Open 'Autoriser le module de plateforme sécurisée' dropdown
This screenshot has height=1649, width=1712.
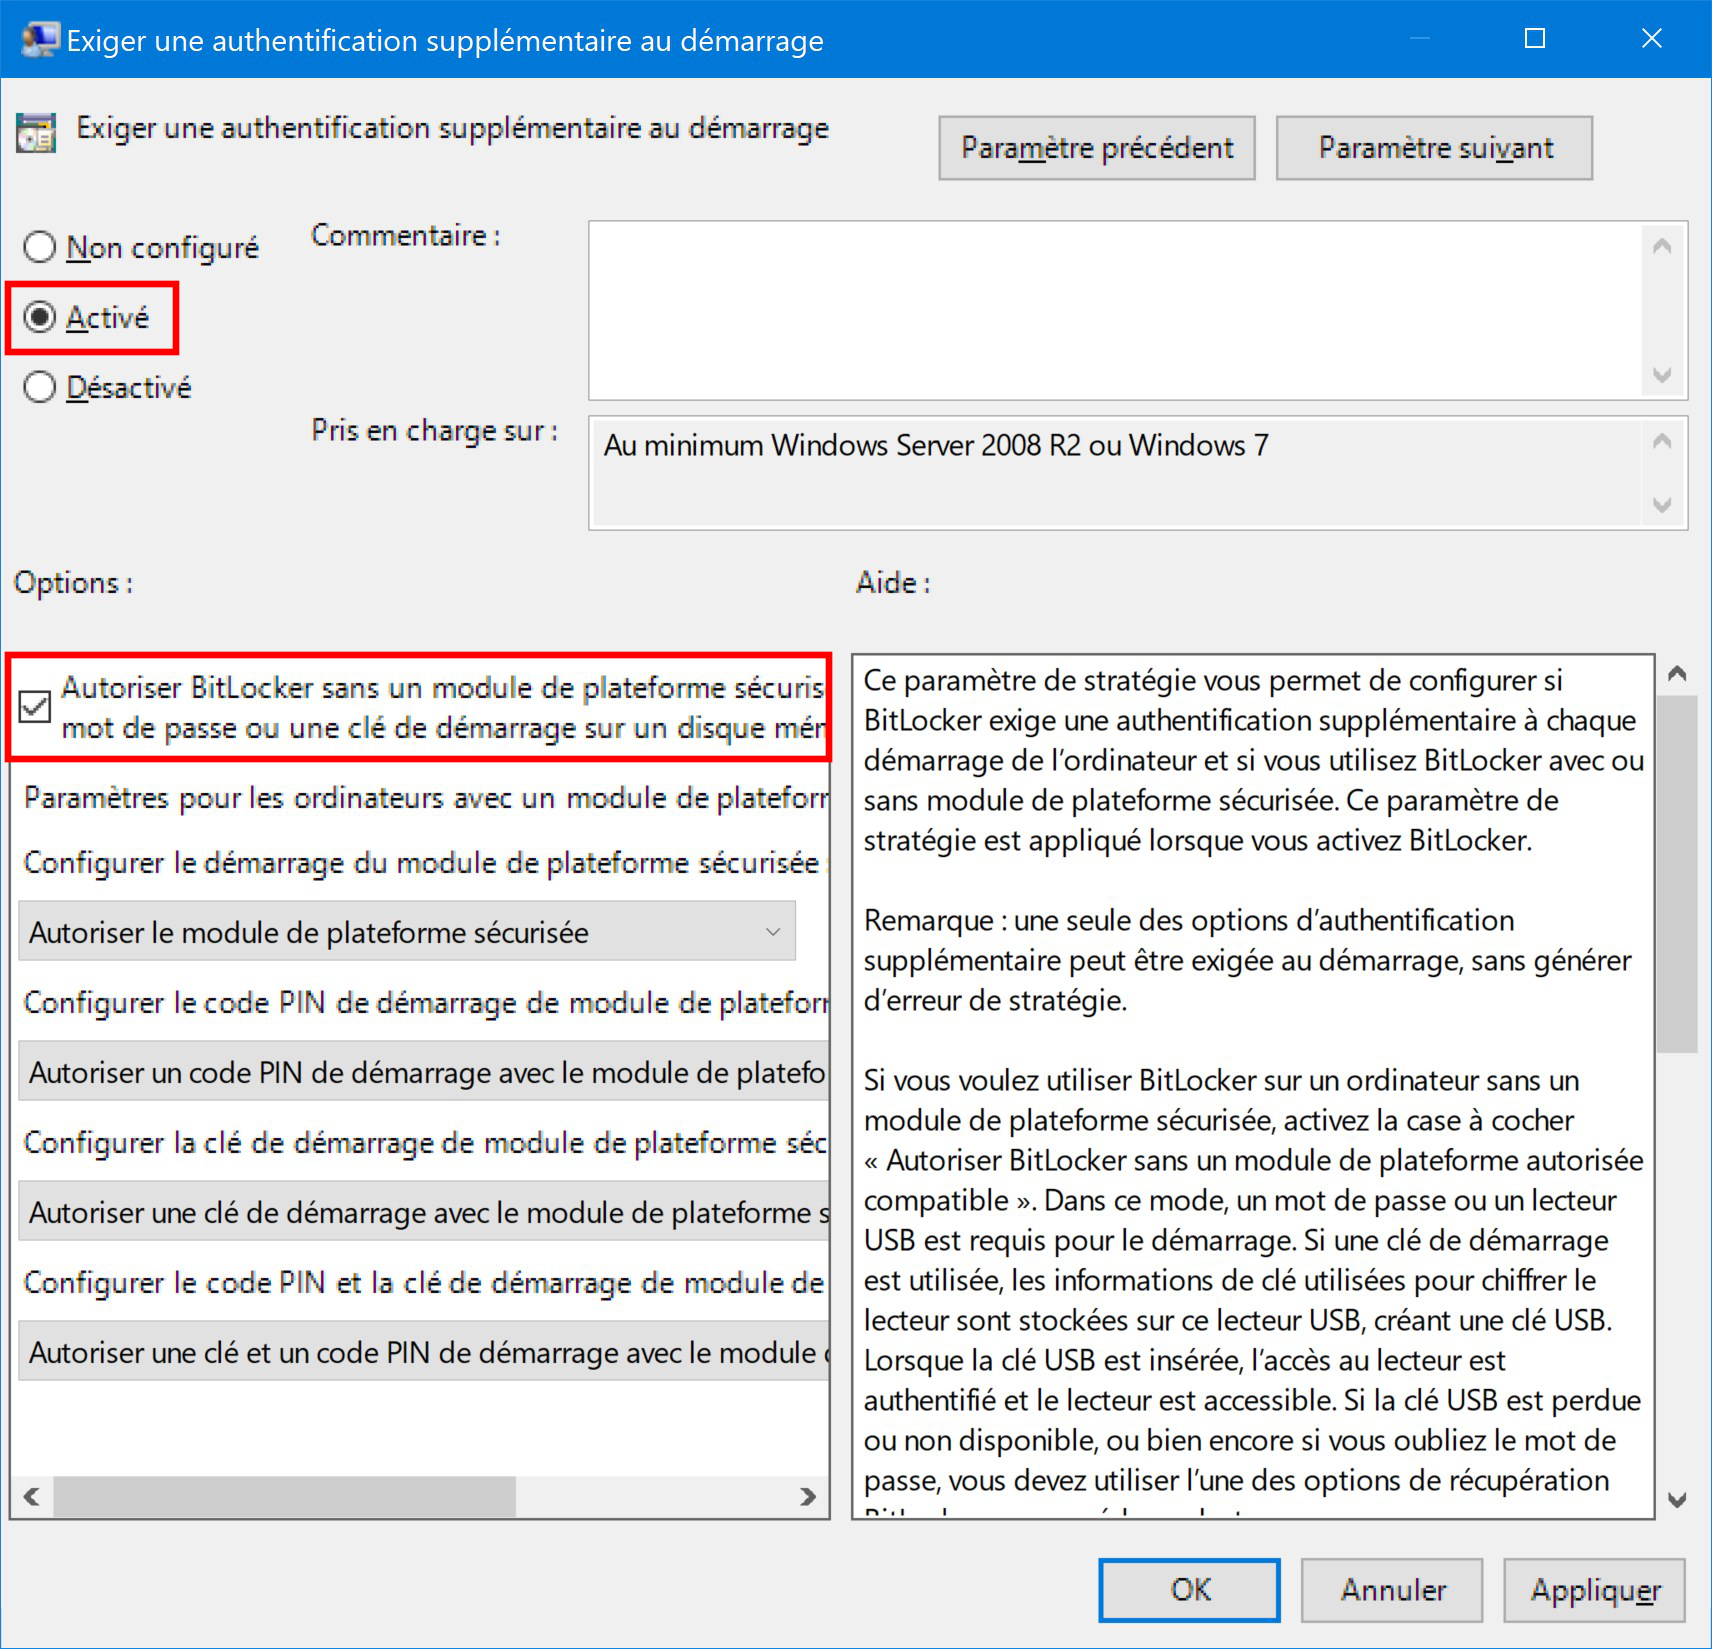(407, 931)
